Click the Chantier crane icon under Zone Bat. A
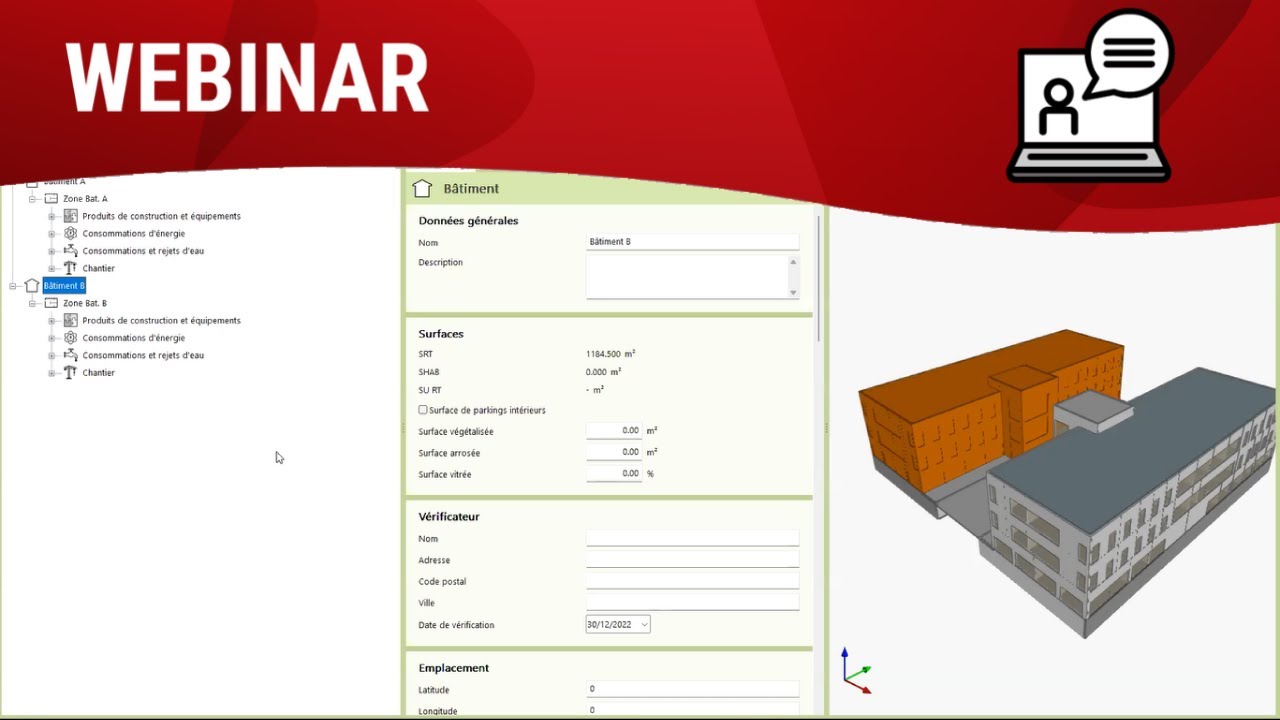 [70, 268]
